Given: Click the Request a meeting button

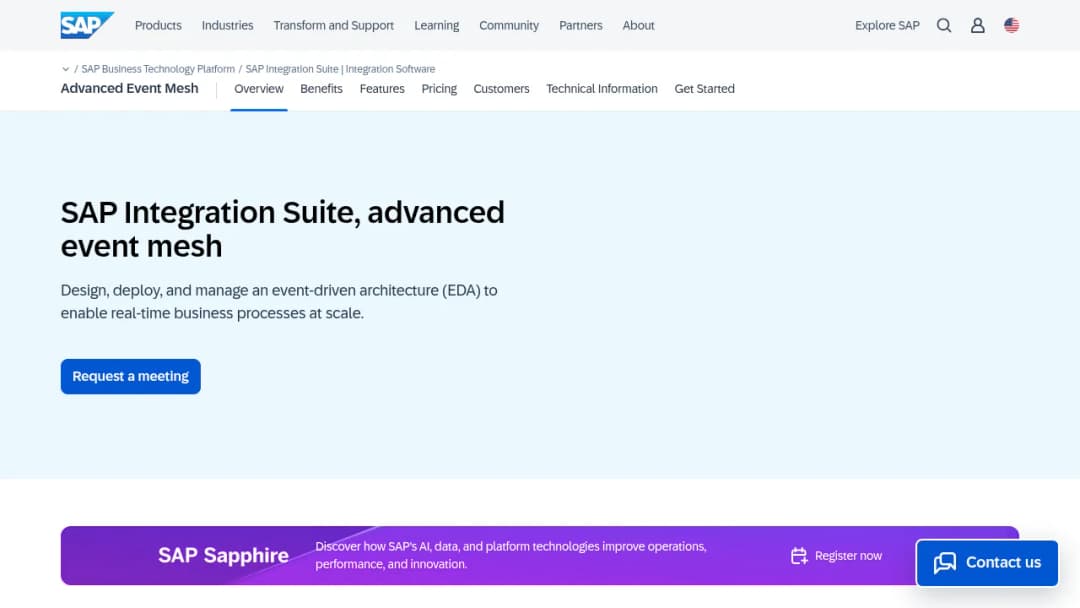Looking at the screenshot, I should (x=131, y=377).
